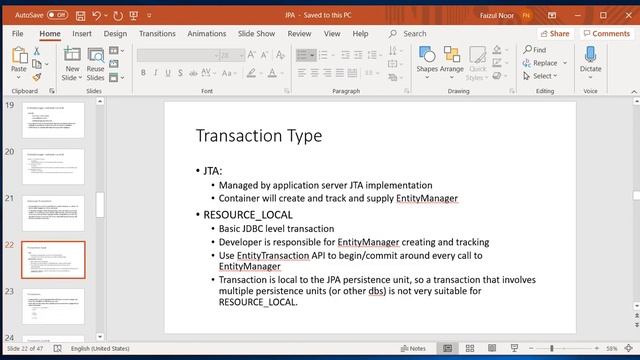Click the Text Highlight Color icon
The width and height of the screenshot is (640, 360).
[251, 73]
